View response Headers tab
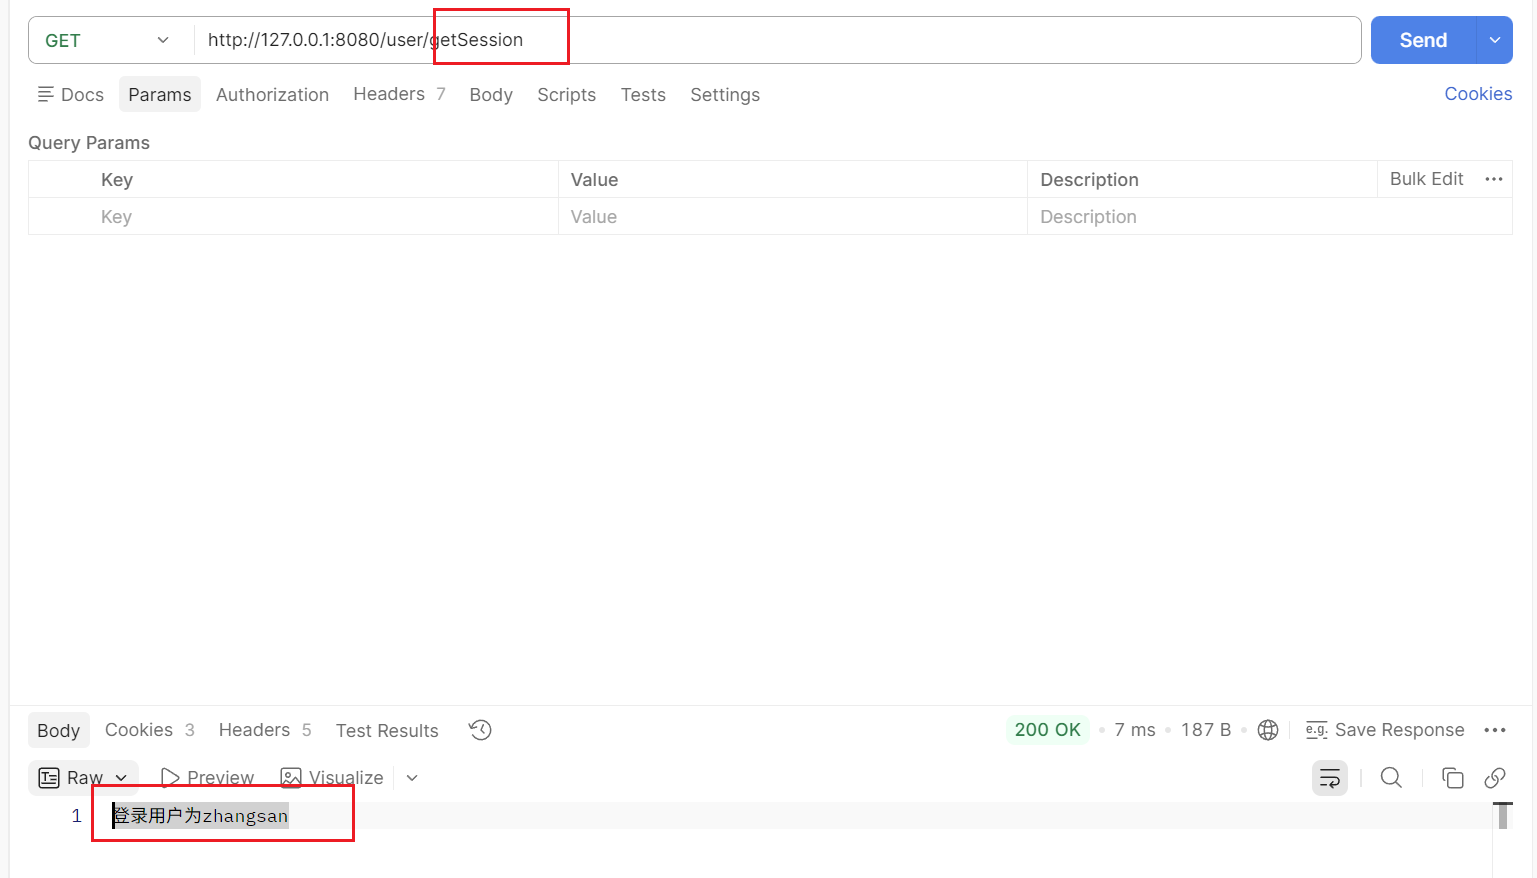This screenshot has height=878, width=1537. [265, 730]
